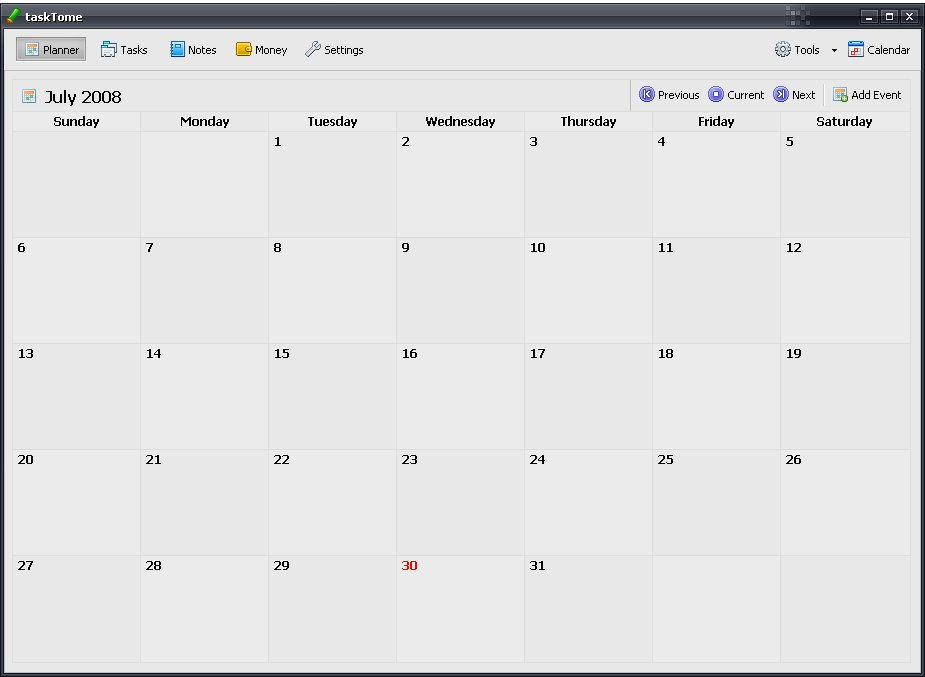The width and height of the screenshot is (925, 677).
Task: Click Add Event button
Action: coord(867,94)
